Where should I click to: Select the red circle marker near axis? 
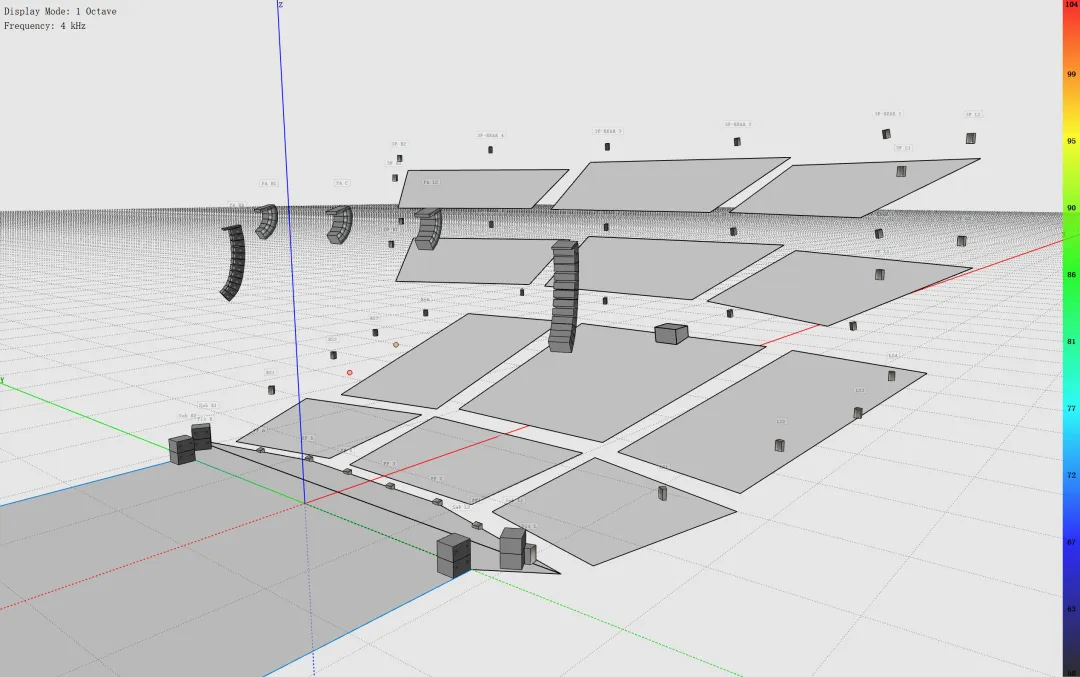[349, 373]
